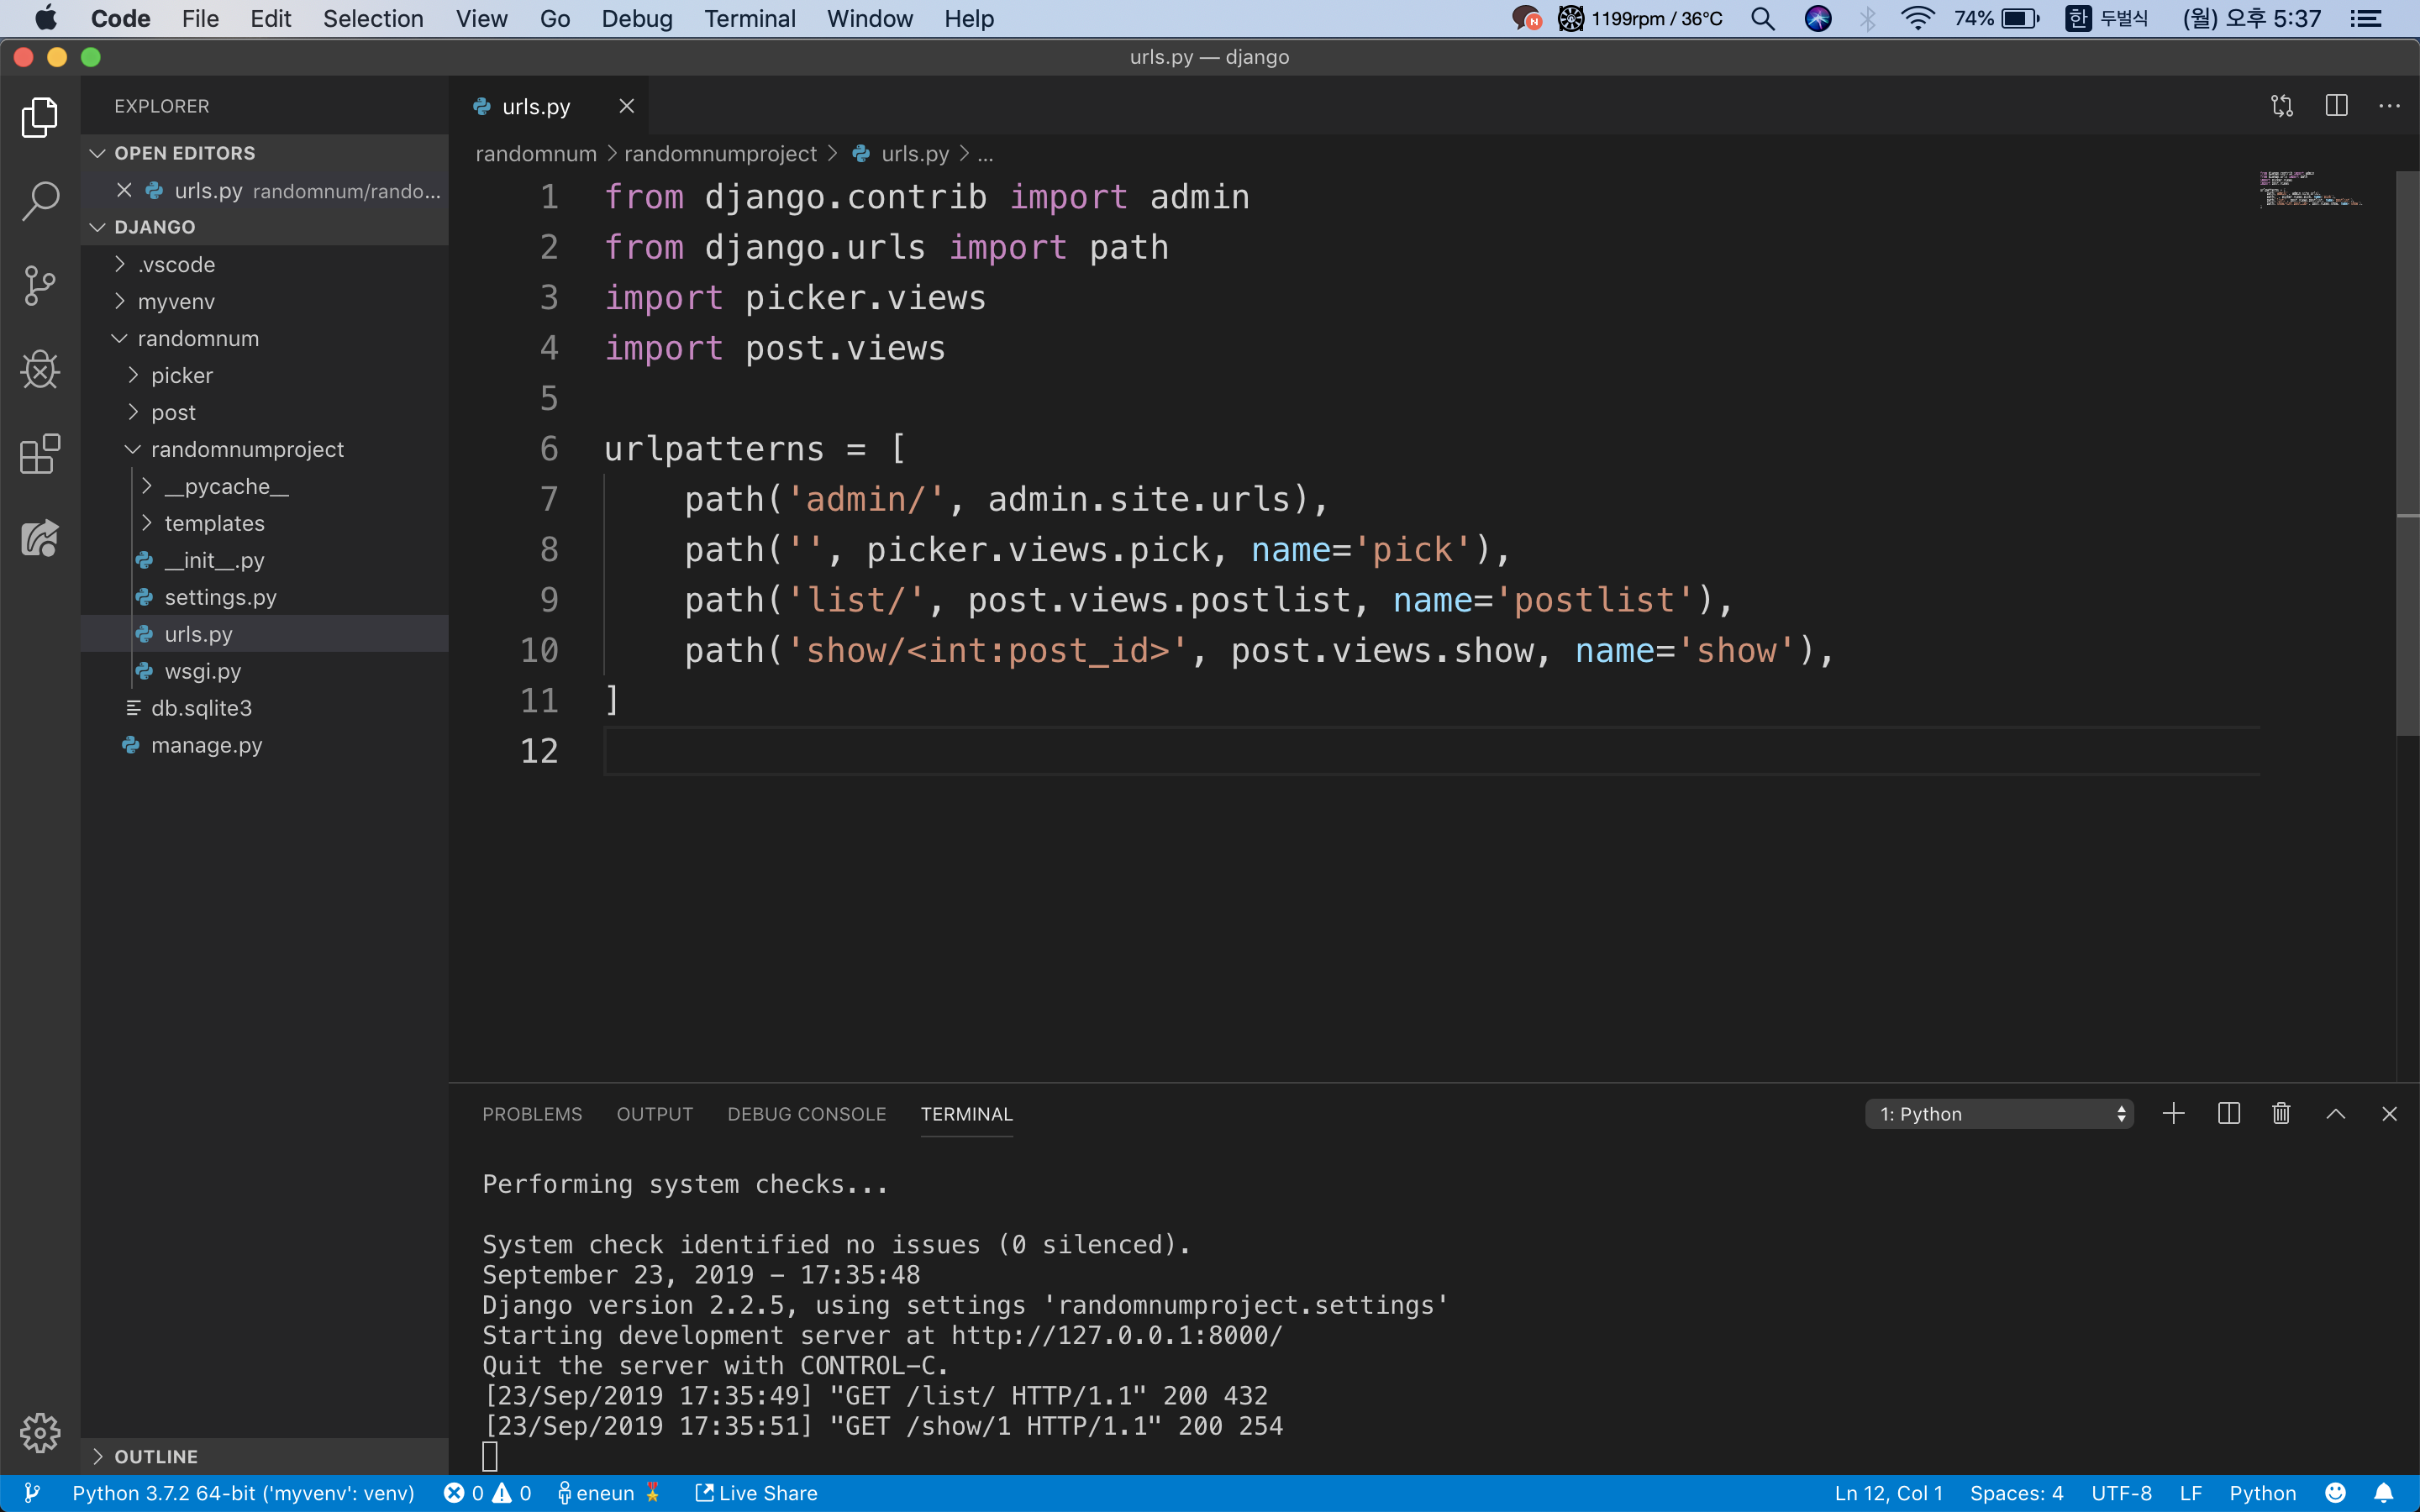This screenshot has width=2420, height=1512.
Task: Open the Search view in activity bar
Action: [x=40, y=201]
